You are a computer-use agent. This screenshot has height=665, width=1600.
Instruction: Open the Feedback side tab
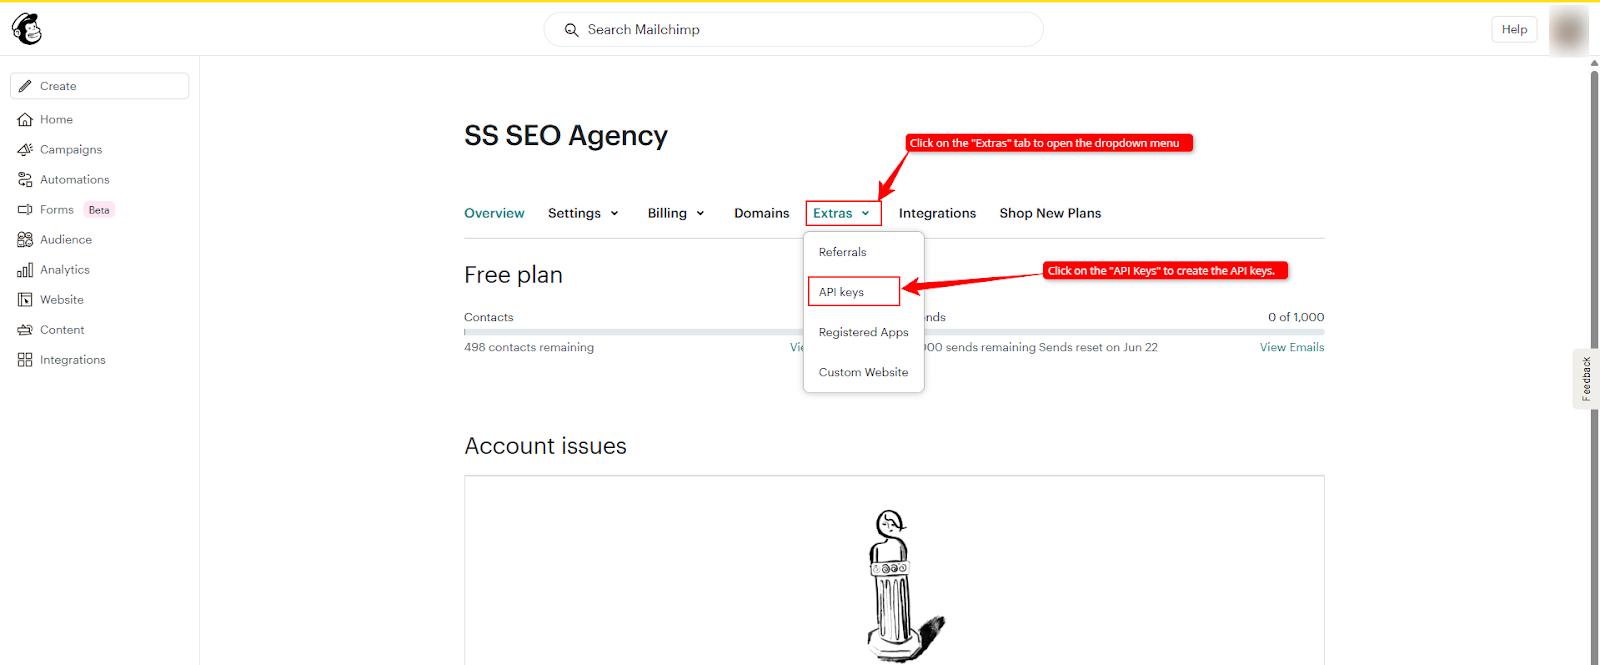1586,379
